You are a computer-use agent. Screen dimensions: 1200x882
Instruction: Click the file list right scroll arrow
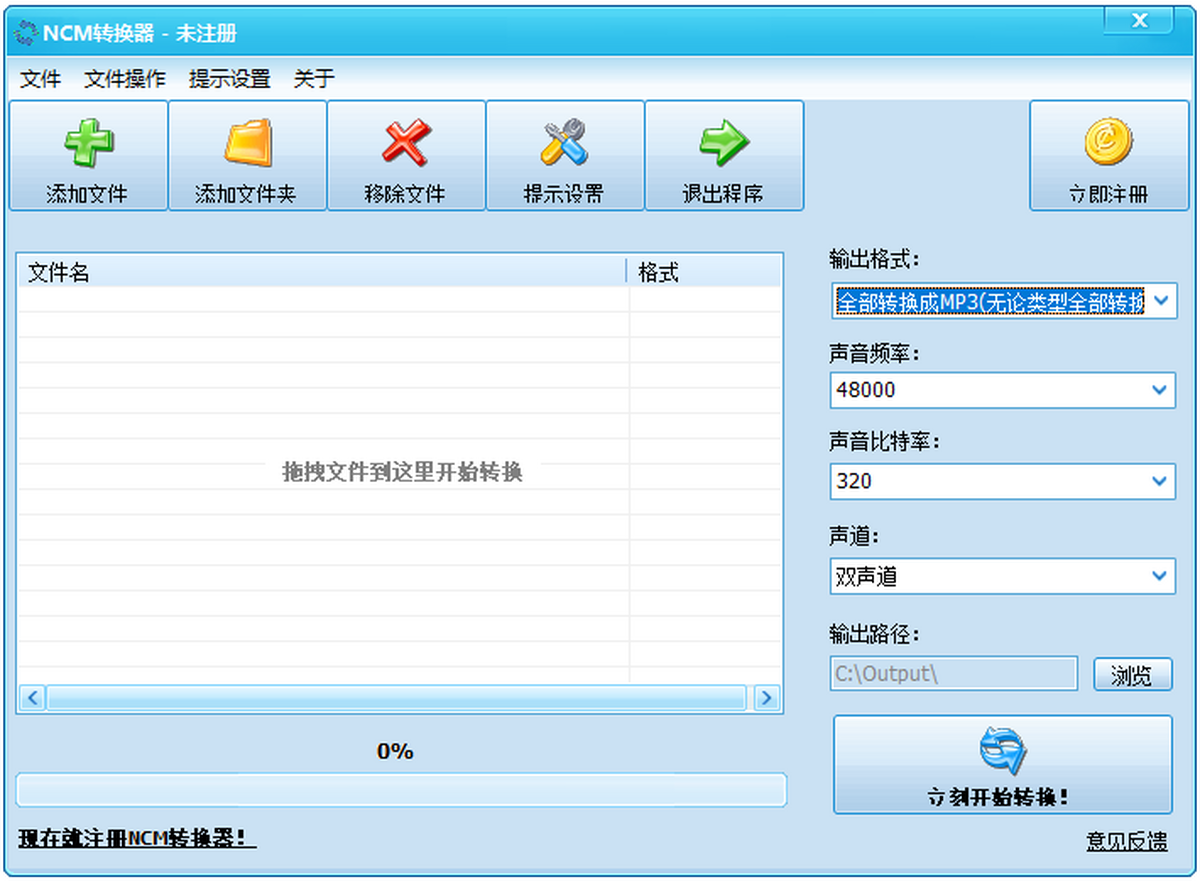767,698
